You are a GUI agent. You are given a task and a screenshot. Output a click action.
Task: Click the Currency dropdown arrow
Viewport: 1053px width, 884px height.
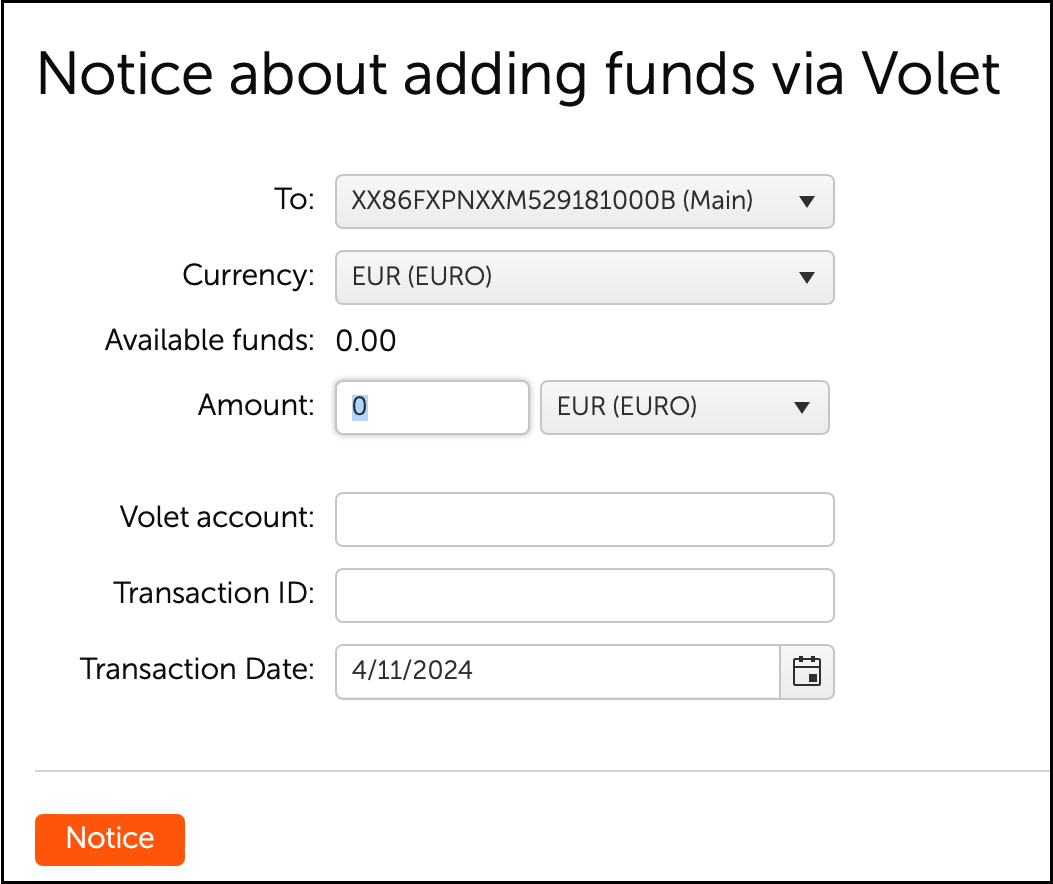807,277
